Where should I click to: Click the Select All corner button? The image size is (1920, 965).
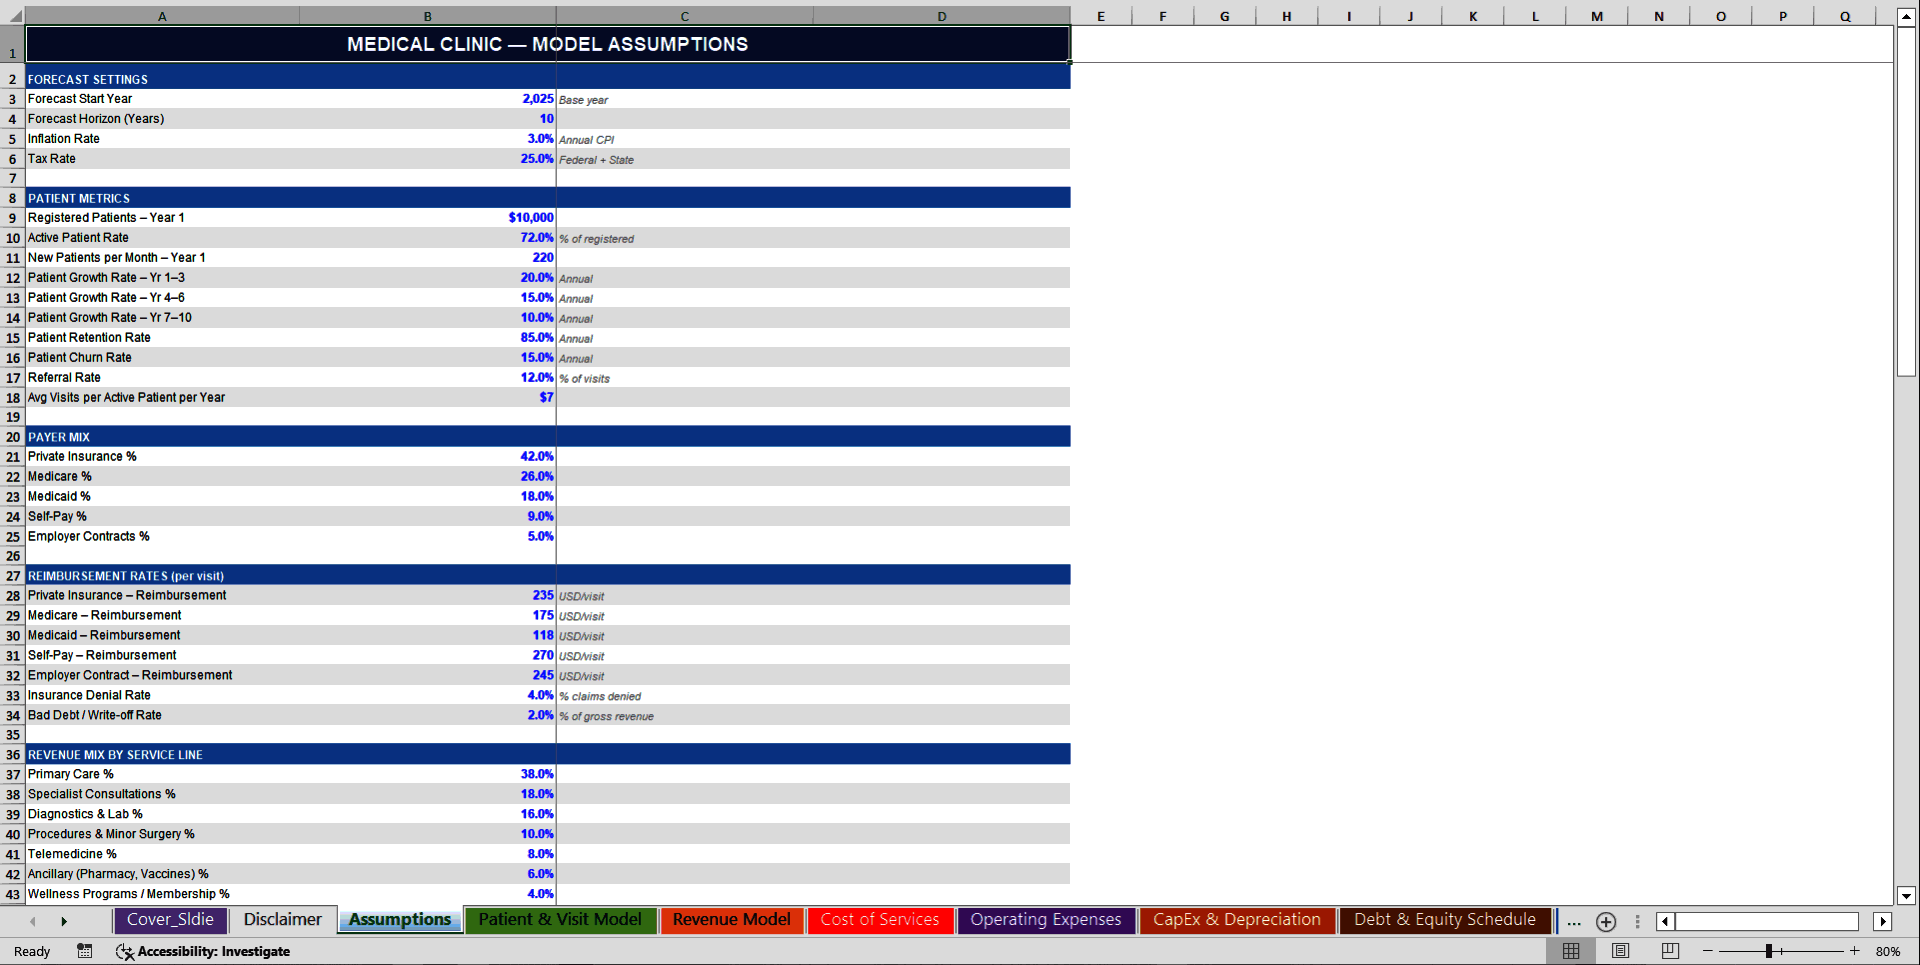point(12,16)
